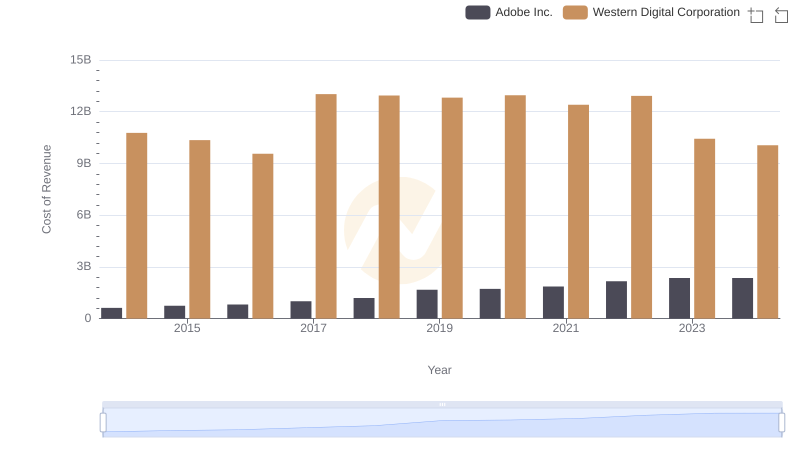The height and width of the screenshot is (461, 800).
Task: Click the Year axis title
Action: [x=439, y=370]
